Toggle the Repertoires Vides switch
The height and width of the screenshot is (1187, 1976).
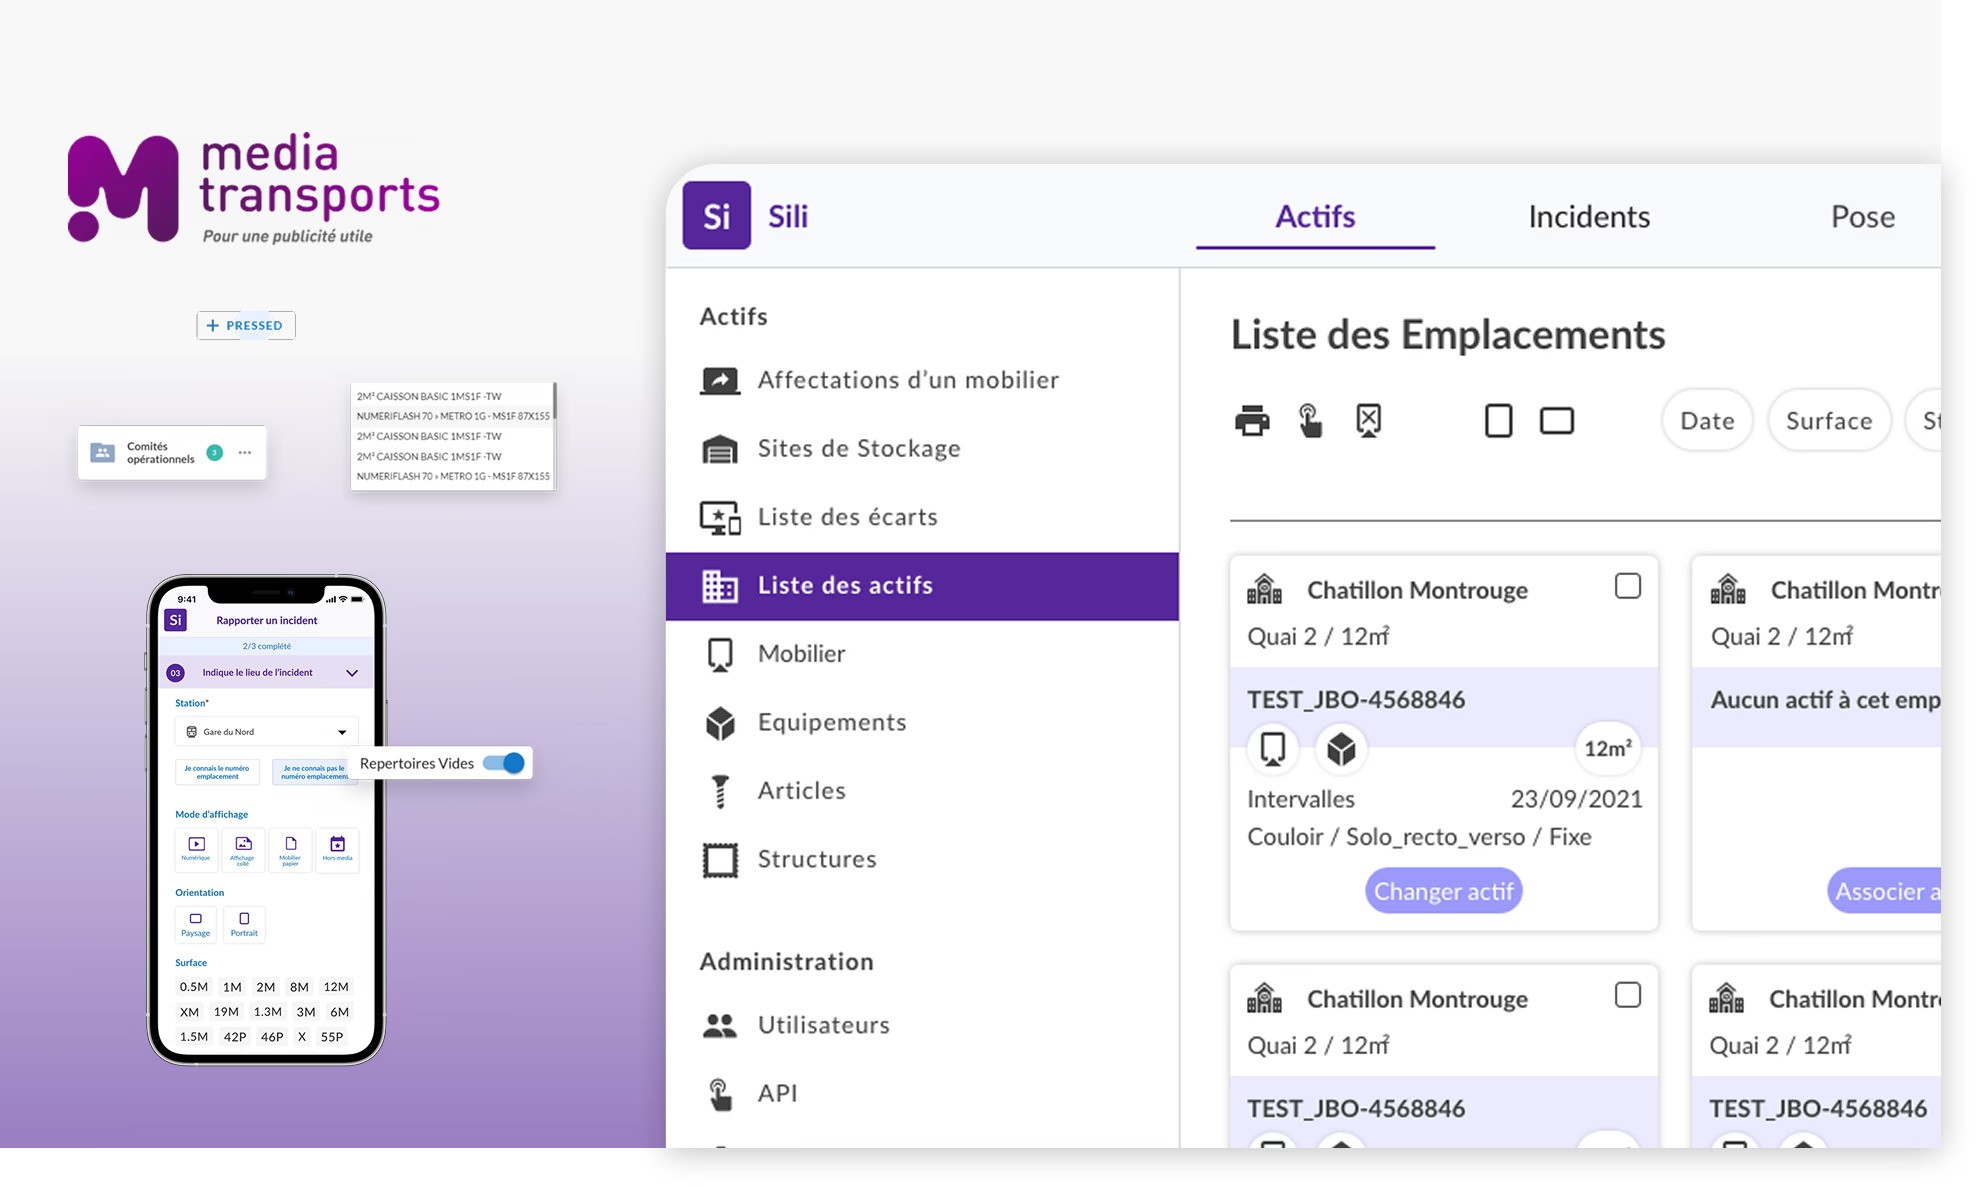click(x=504, y=763)
